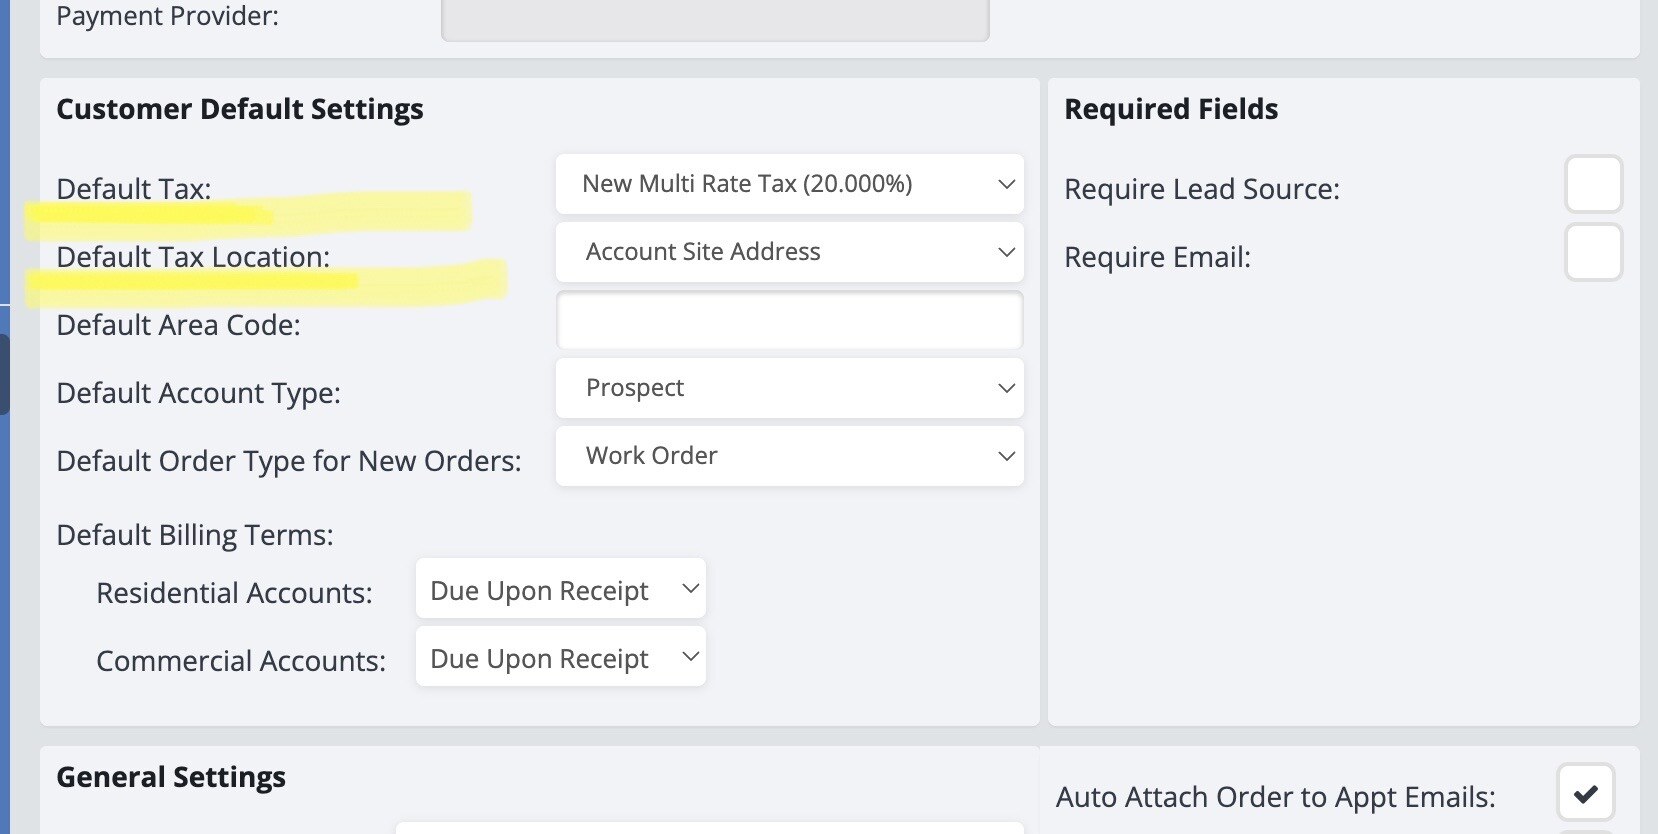
Task: Click the highlighted Default Tax label
Action: coord(134,189)
